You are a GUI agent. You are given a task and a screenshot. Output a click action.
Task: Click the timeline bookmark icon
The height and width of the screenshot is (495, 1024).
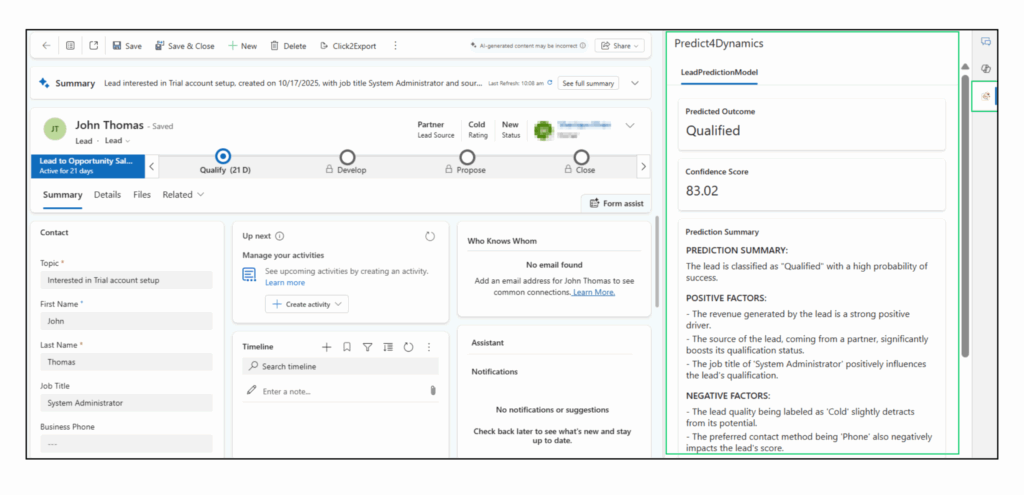[x=347, y=347]
